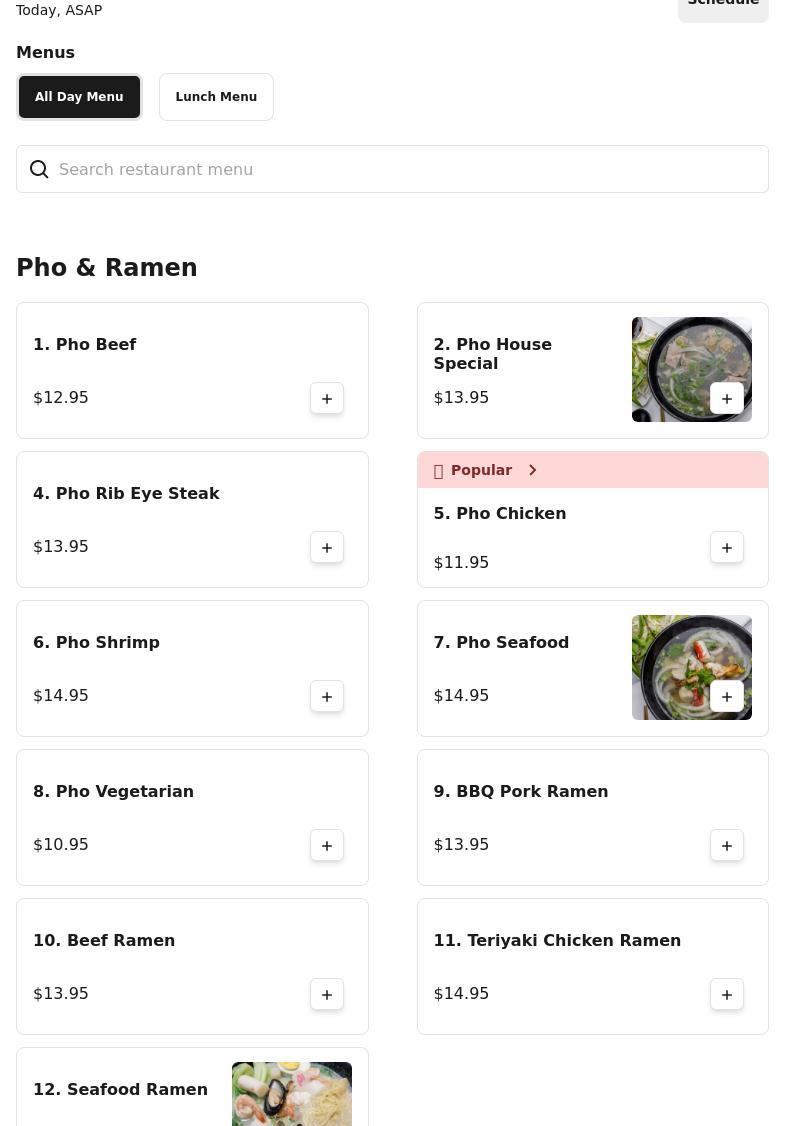Viewport: 785px width, 1126px height.
Task: Add Beef Ramen to order
Action: 327,994
